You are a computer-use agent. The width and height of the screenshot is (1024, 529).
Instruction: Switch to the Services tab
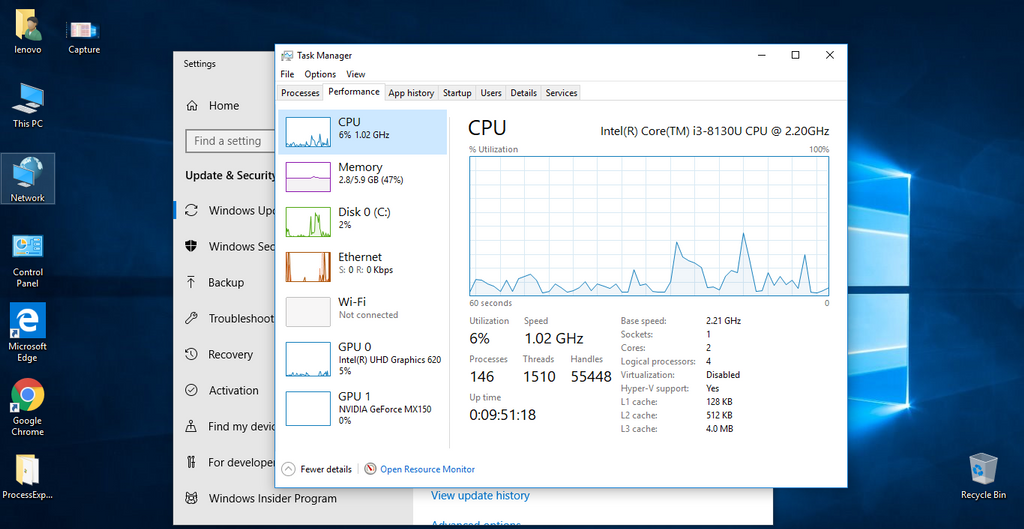tap(562, 93)
